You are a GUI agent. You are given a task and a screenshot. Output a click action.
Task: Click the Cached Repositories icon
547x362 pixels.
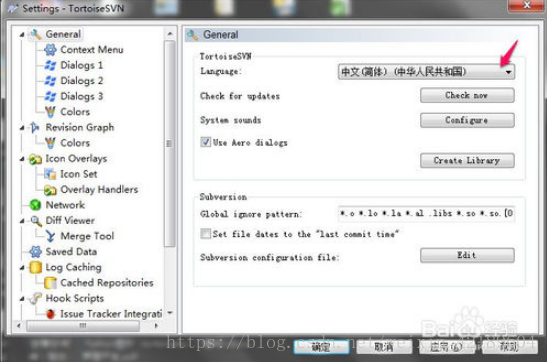(50, 283)
